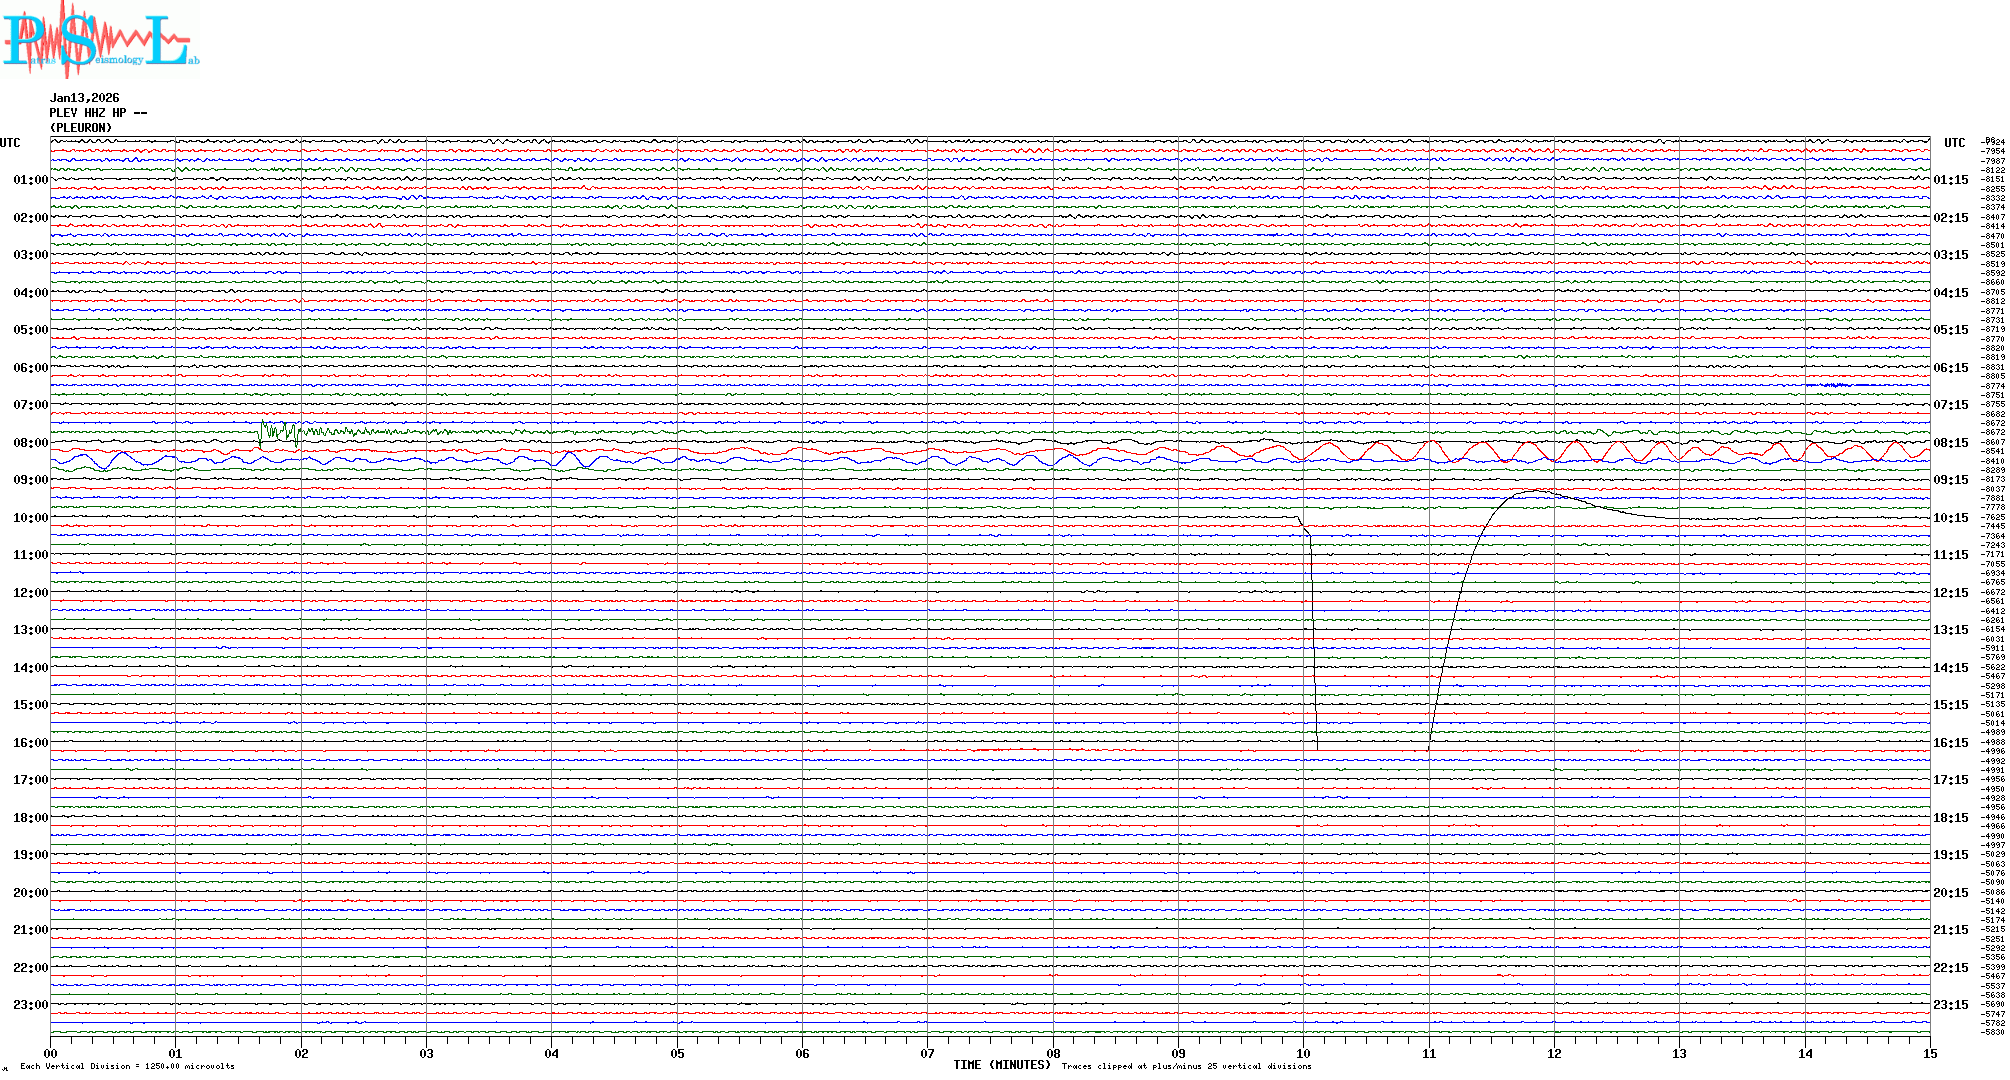Click minute marker 10 on bottom axis
Image resolution: width=2010 pixels, height=1080 pixels.
click(1303, 1053)
